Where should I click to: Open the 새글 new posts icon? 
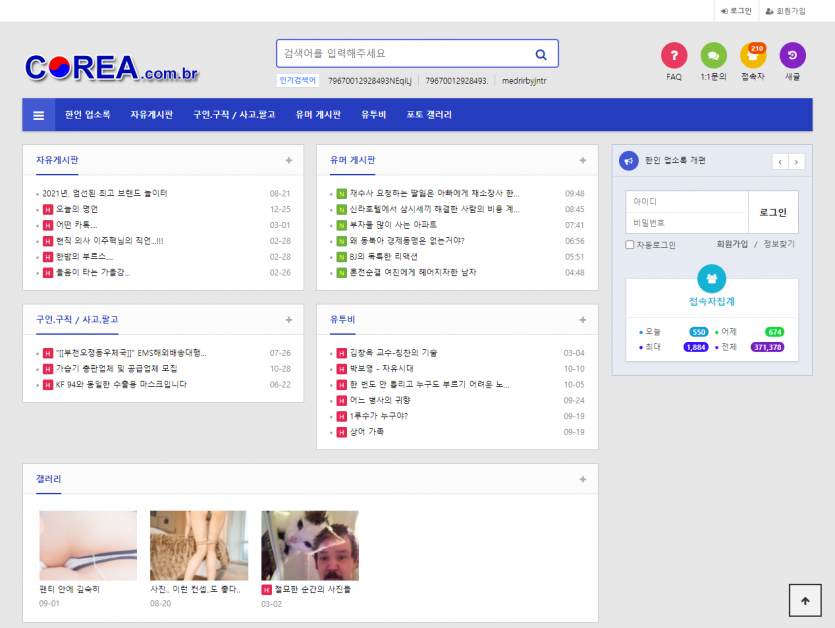tap(793, 57)
